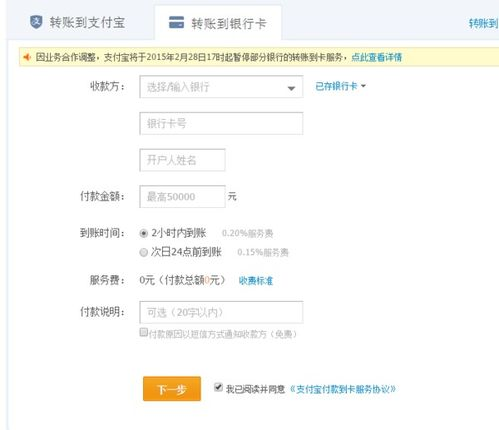Click the bank card icon in second tab
Image resolution: width=499 pixels, height=430 pixels.
coord(176,22)
